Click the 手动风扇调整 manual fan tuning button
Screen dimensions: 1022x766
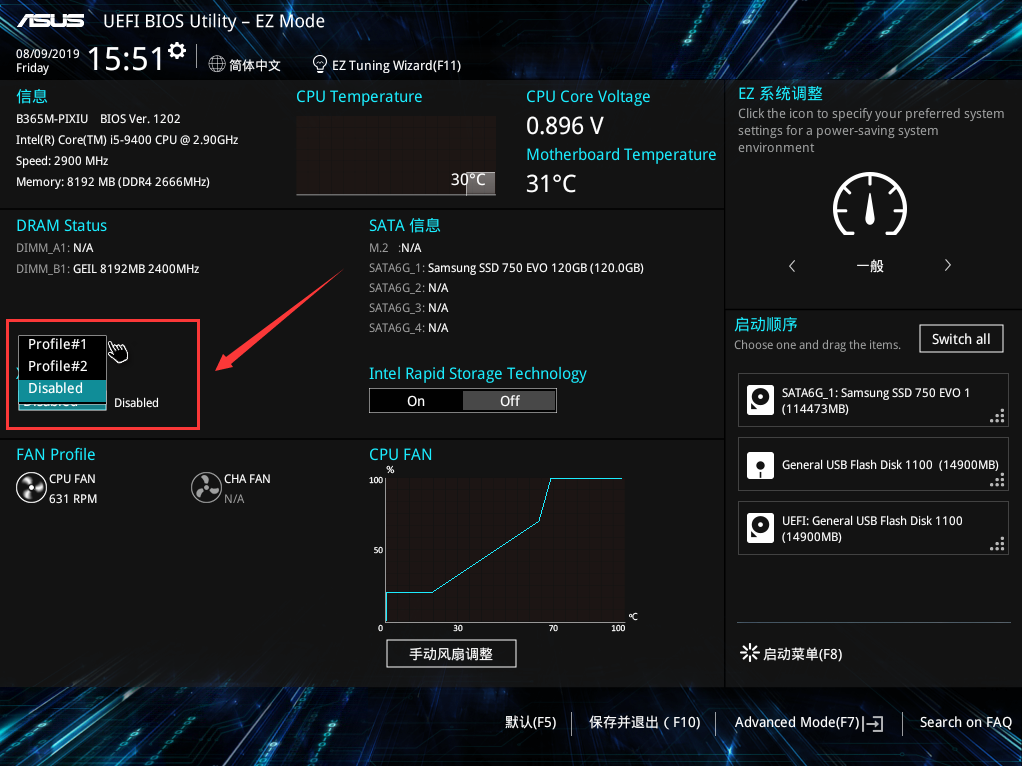[x=451, y=654]
